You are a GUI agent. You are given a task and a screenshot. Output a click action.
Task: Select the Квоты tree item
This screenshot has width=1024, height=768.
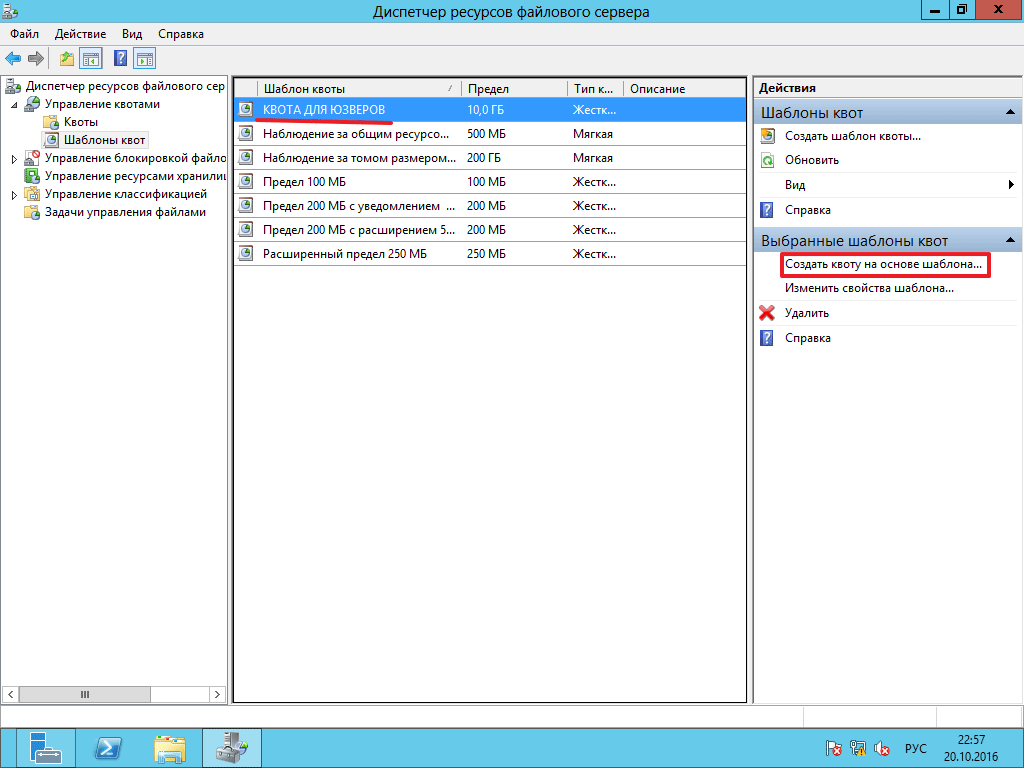(80, 122)
